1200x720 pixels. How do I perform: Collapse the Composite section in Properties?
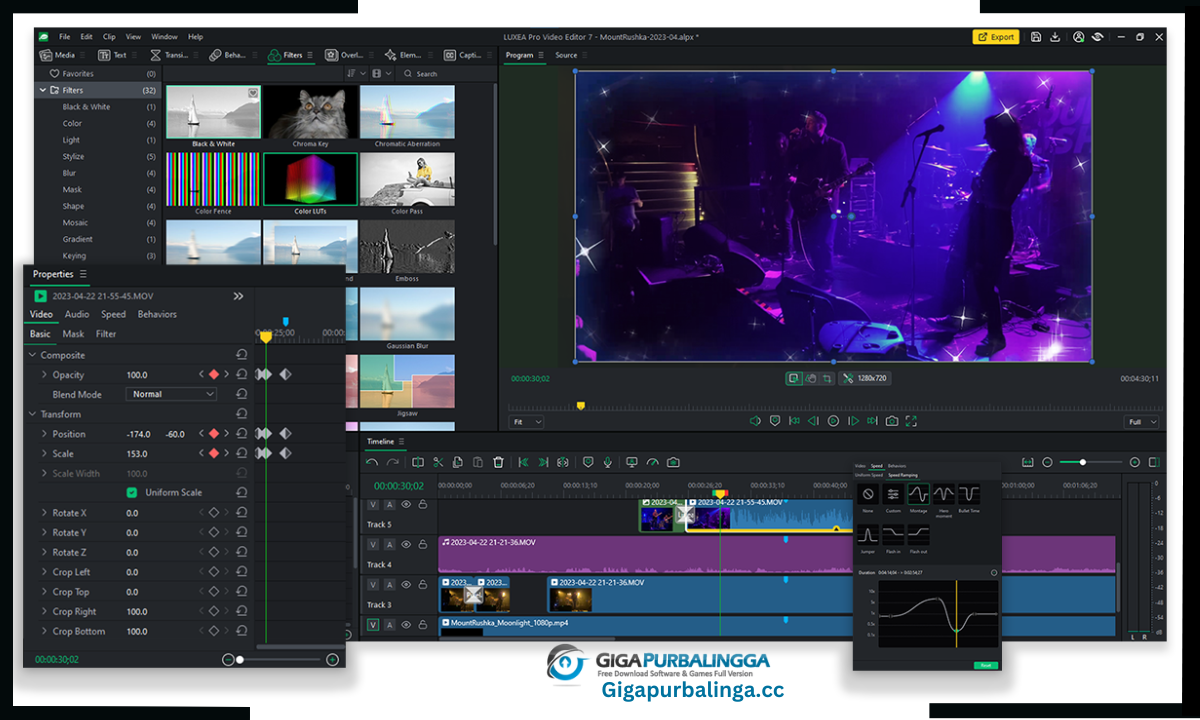pyautogui.click(x=32, y=355)
